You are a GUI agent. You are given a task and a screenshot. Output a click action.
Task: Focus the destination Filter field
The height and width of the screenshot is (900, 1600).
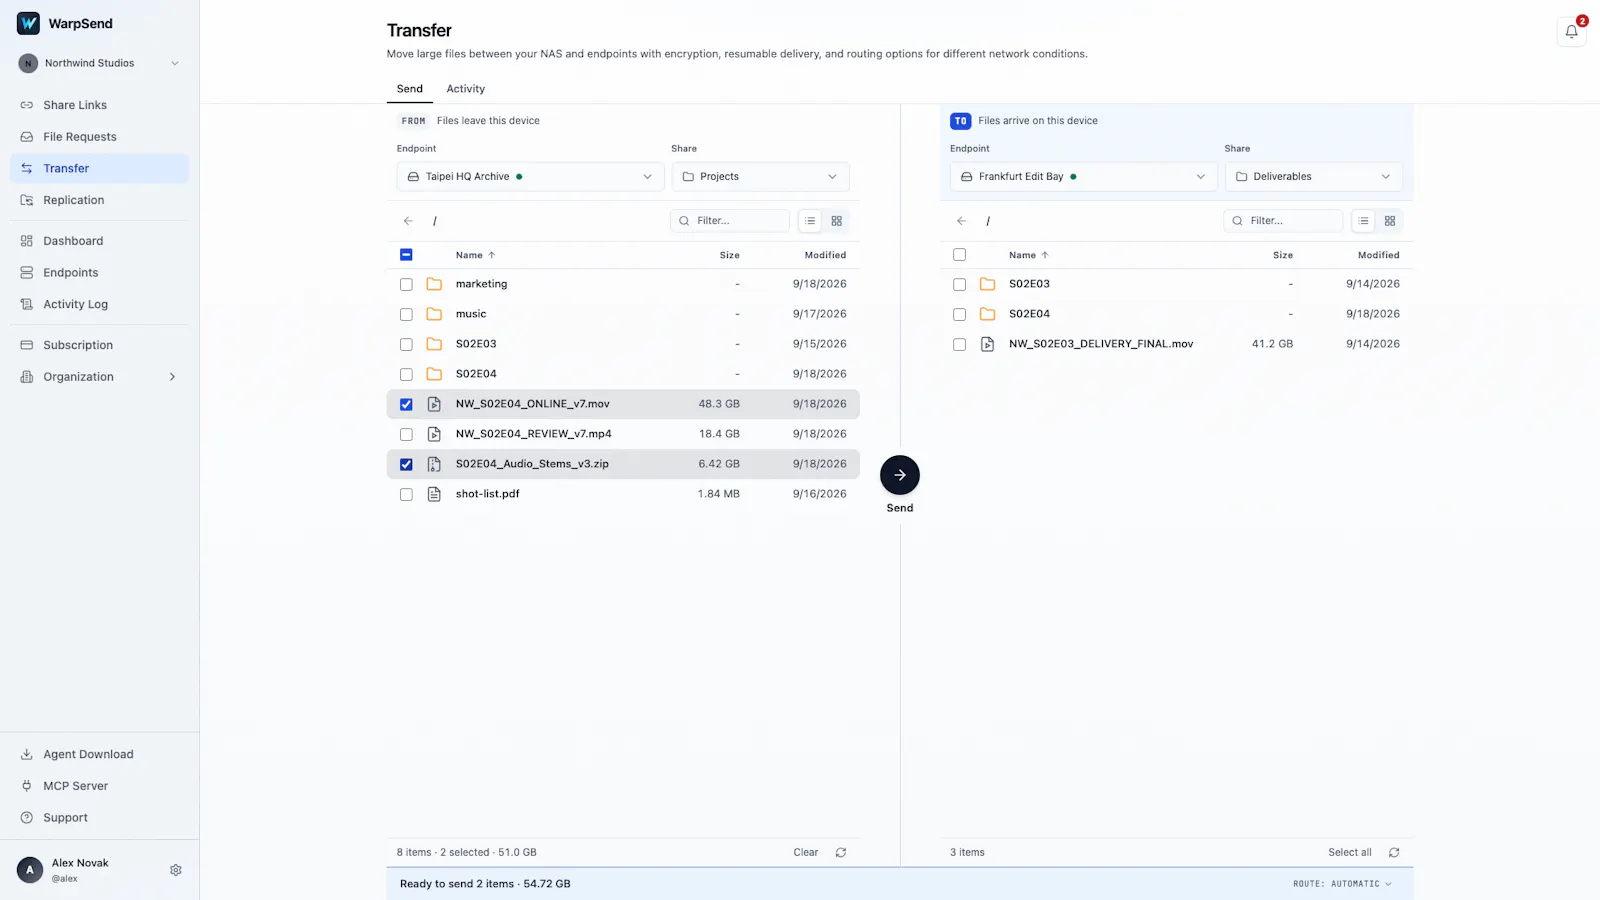(x=1283, y=221)
